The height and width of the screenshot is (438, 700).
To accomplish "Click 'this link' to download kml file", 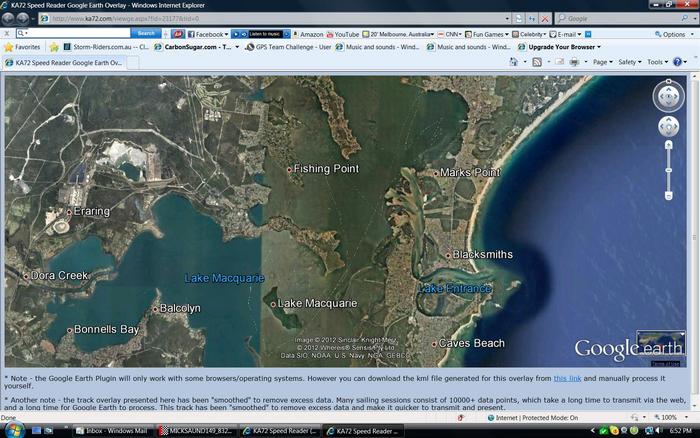I will point(567,378).
